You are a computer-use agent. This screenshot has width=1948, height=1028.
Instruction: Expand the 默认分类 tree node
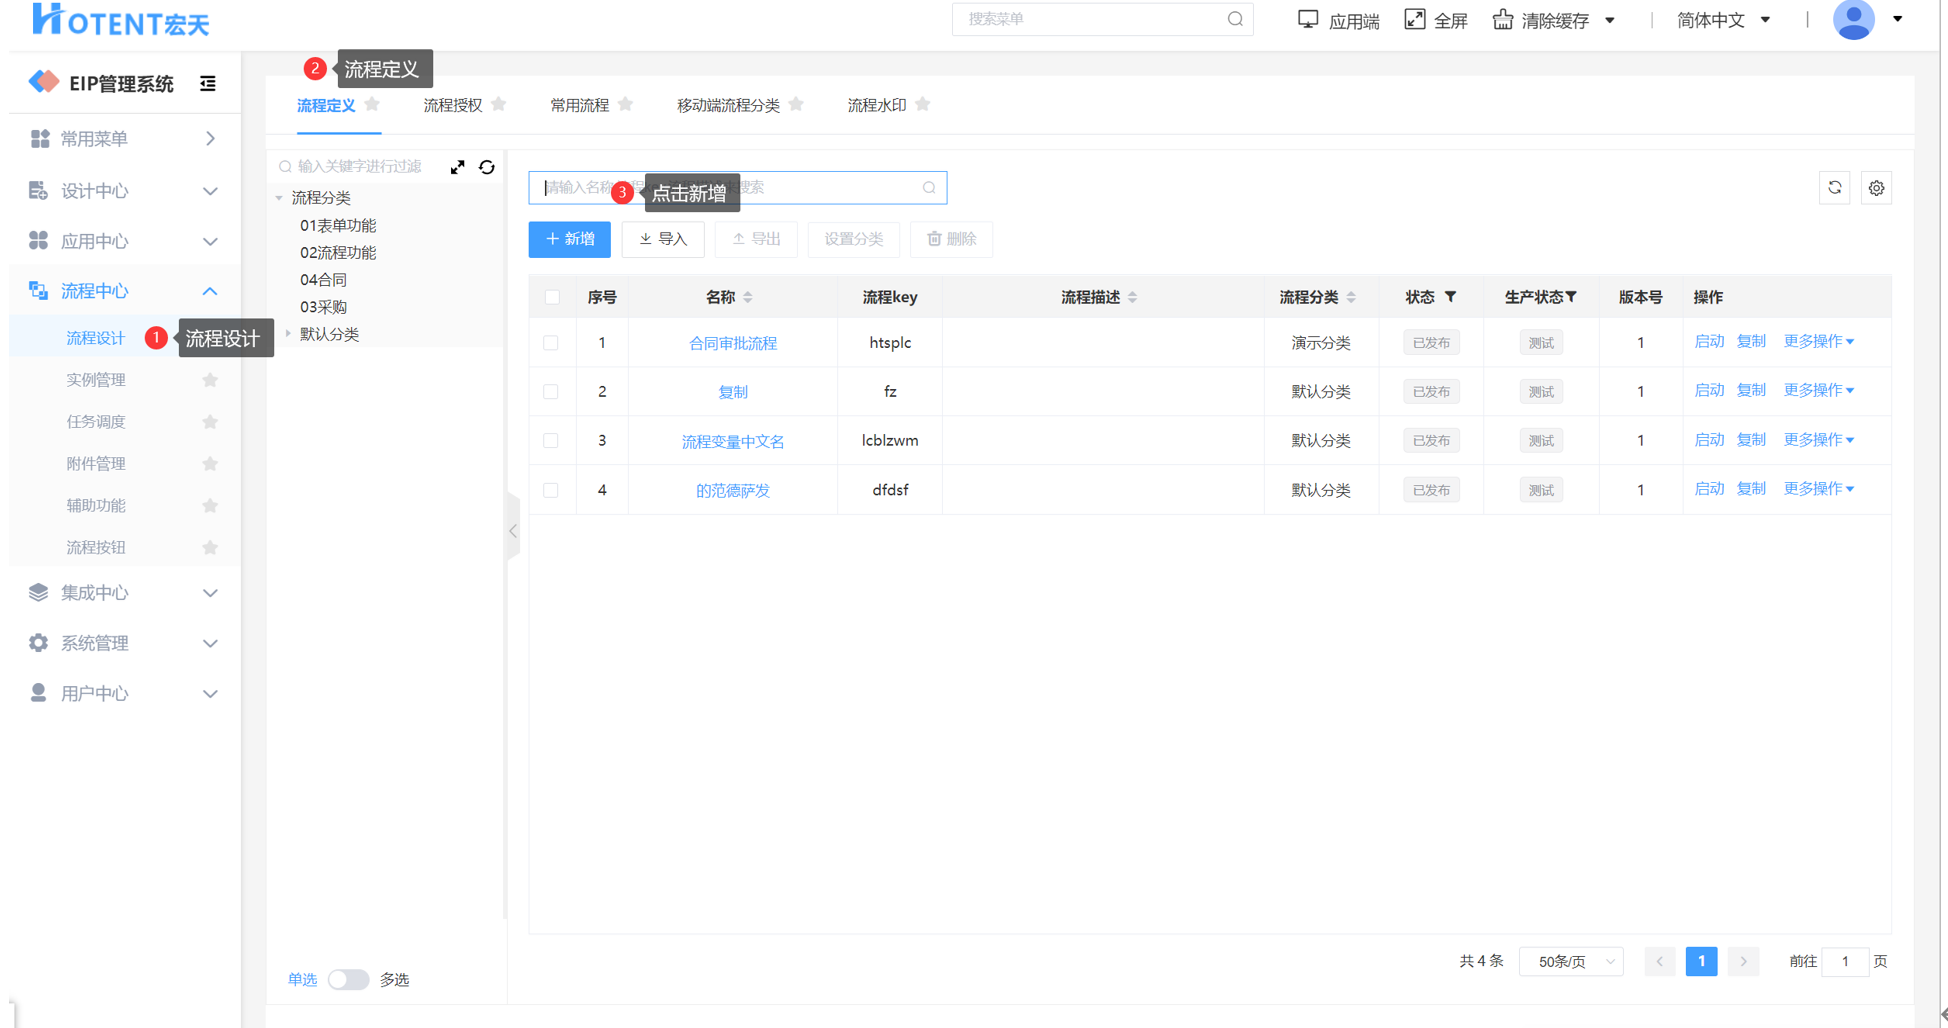[289, 334]
